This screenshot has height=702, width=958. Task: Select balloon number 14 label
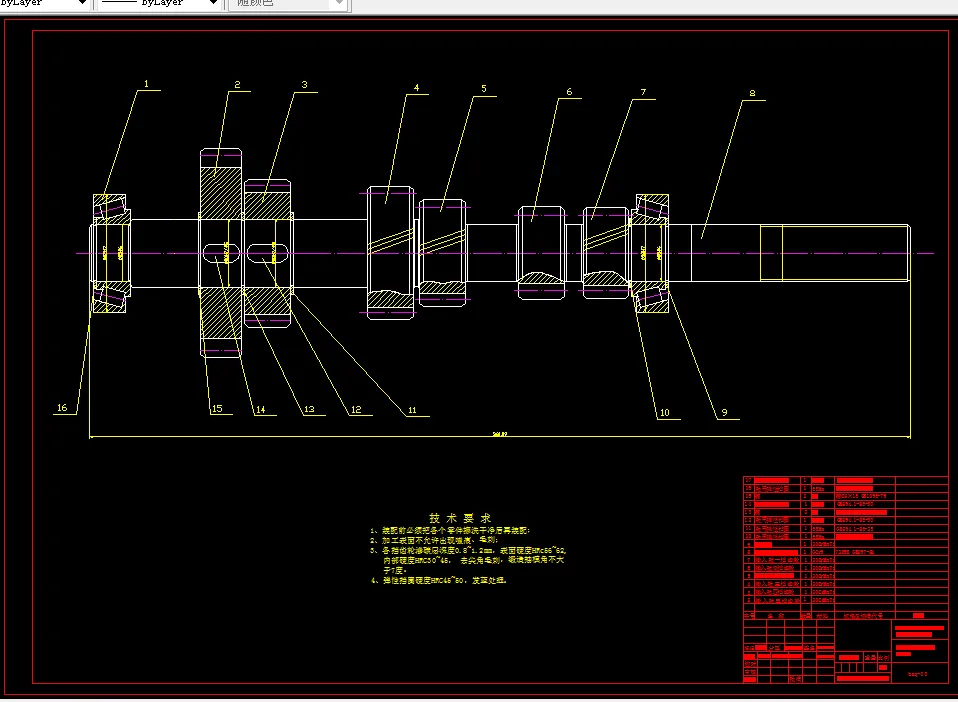[261, 409]
